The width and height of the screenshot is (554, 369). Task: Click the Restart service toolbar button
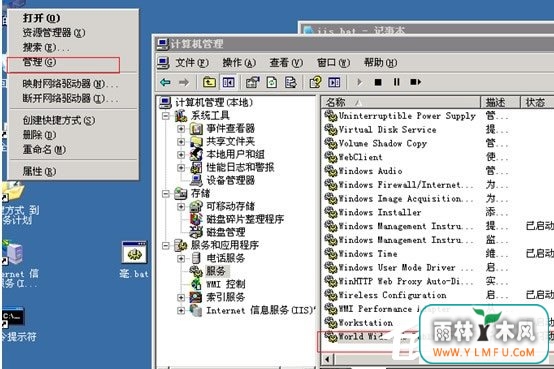pos(416,82)
